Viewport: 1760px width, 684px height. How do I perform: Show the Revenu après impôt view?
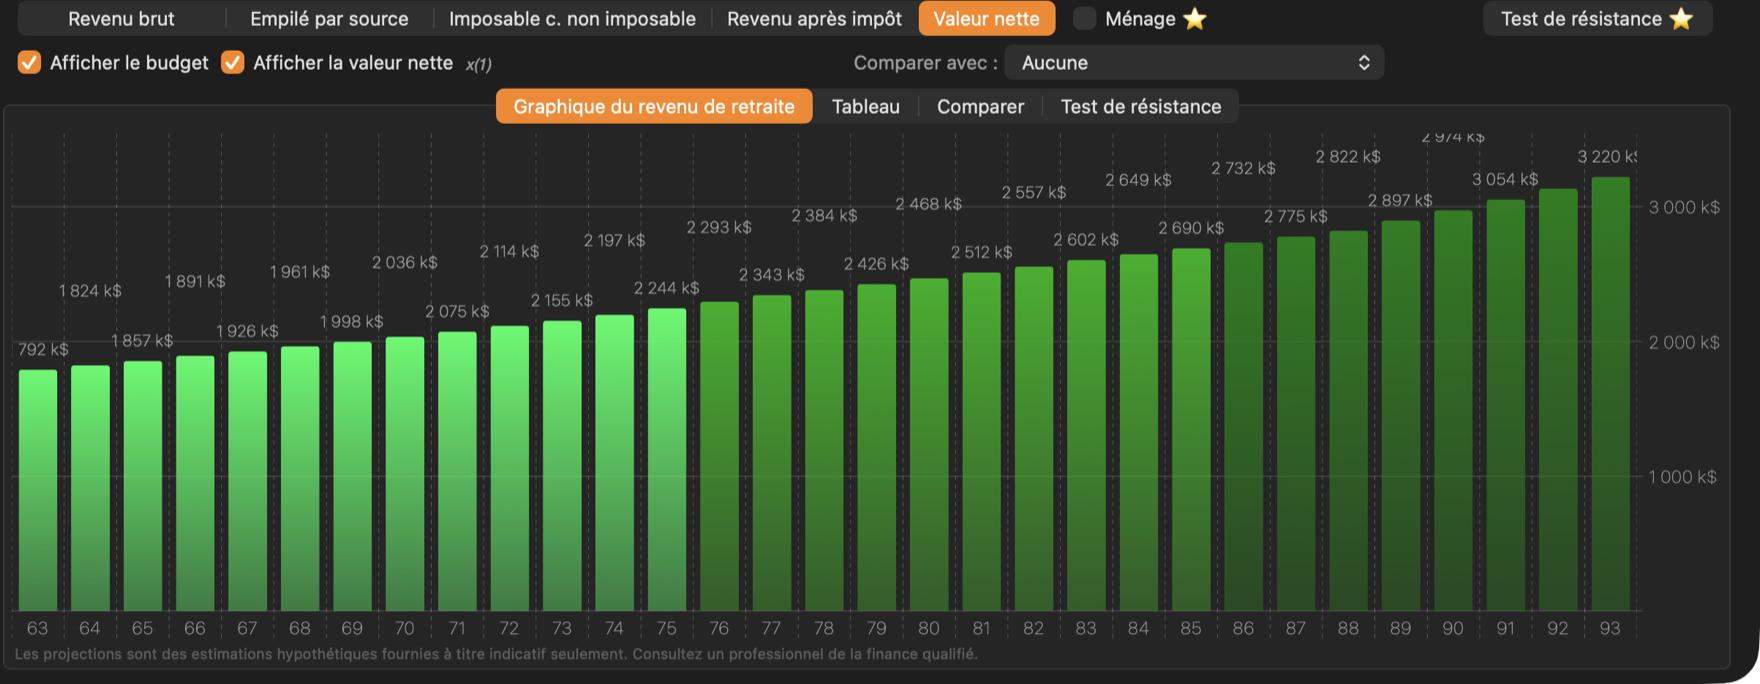click(x=814, y=19)
